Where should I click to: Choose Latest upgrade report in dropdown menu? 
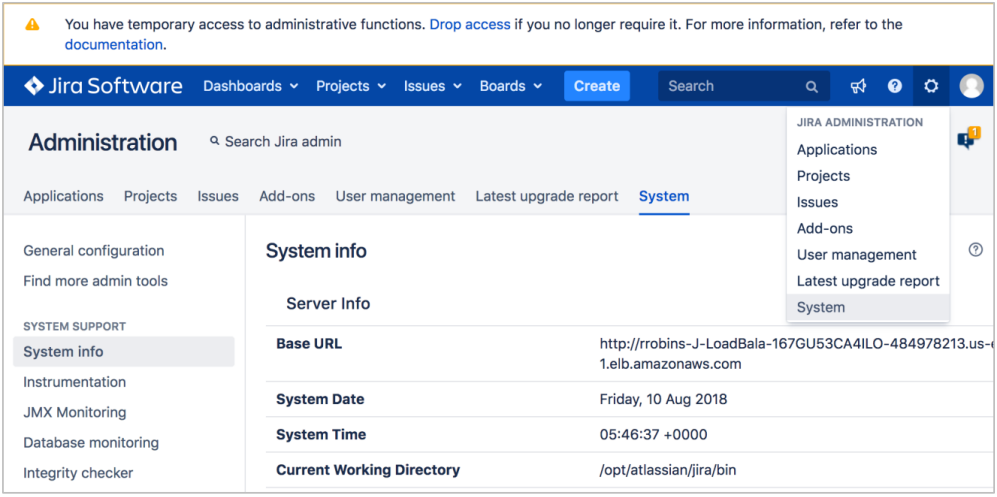(x=868, y=281)
